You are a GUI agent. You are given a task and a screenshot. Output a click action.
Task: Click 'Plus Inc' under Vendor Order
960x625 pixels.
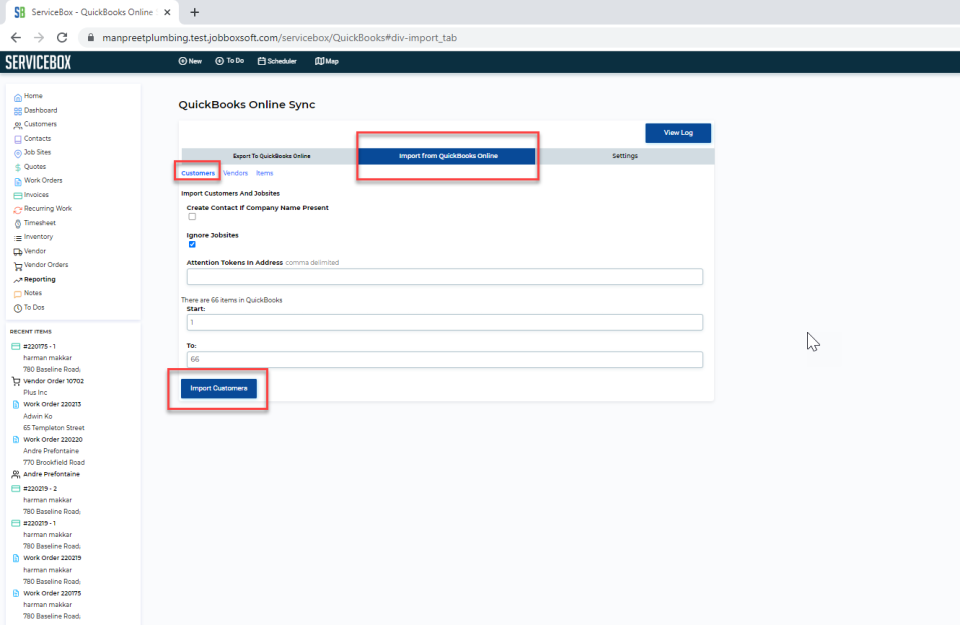click(35, 393)
